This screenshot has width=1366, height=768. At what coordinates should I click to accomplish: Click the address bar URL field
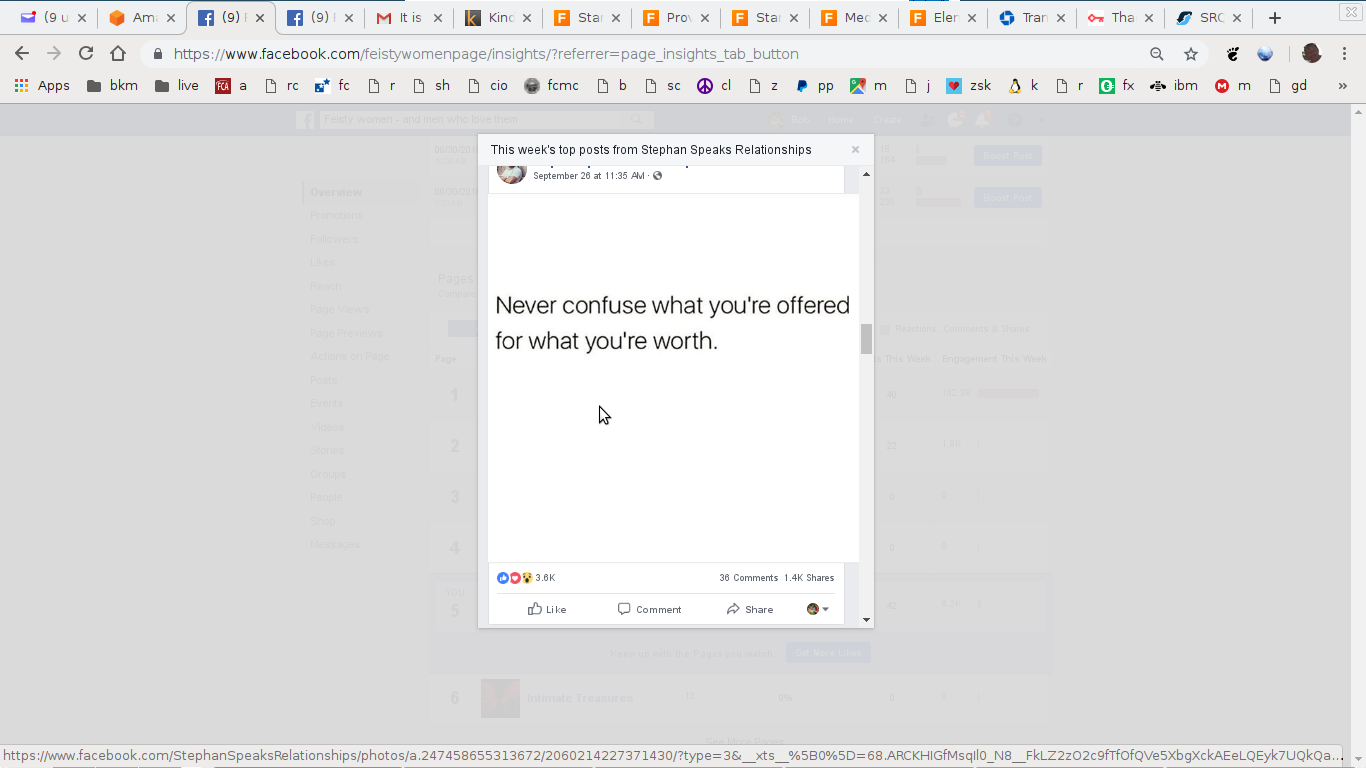650,54
